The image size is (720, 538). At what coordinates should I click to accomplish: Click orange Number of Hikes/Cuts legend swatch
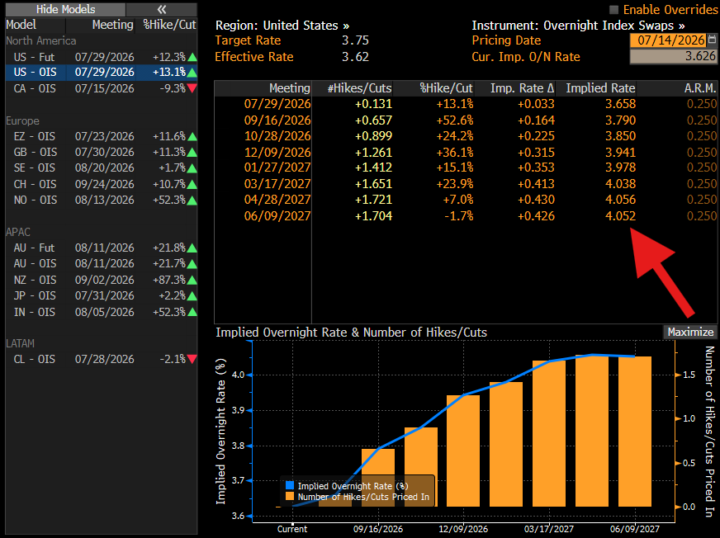click(289, 496)
